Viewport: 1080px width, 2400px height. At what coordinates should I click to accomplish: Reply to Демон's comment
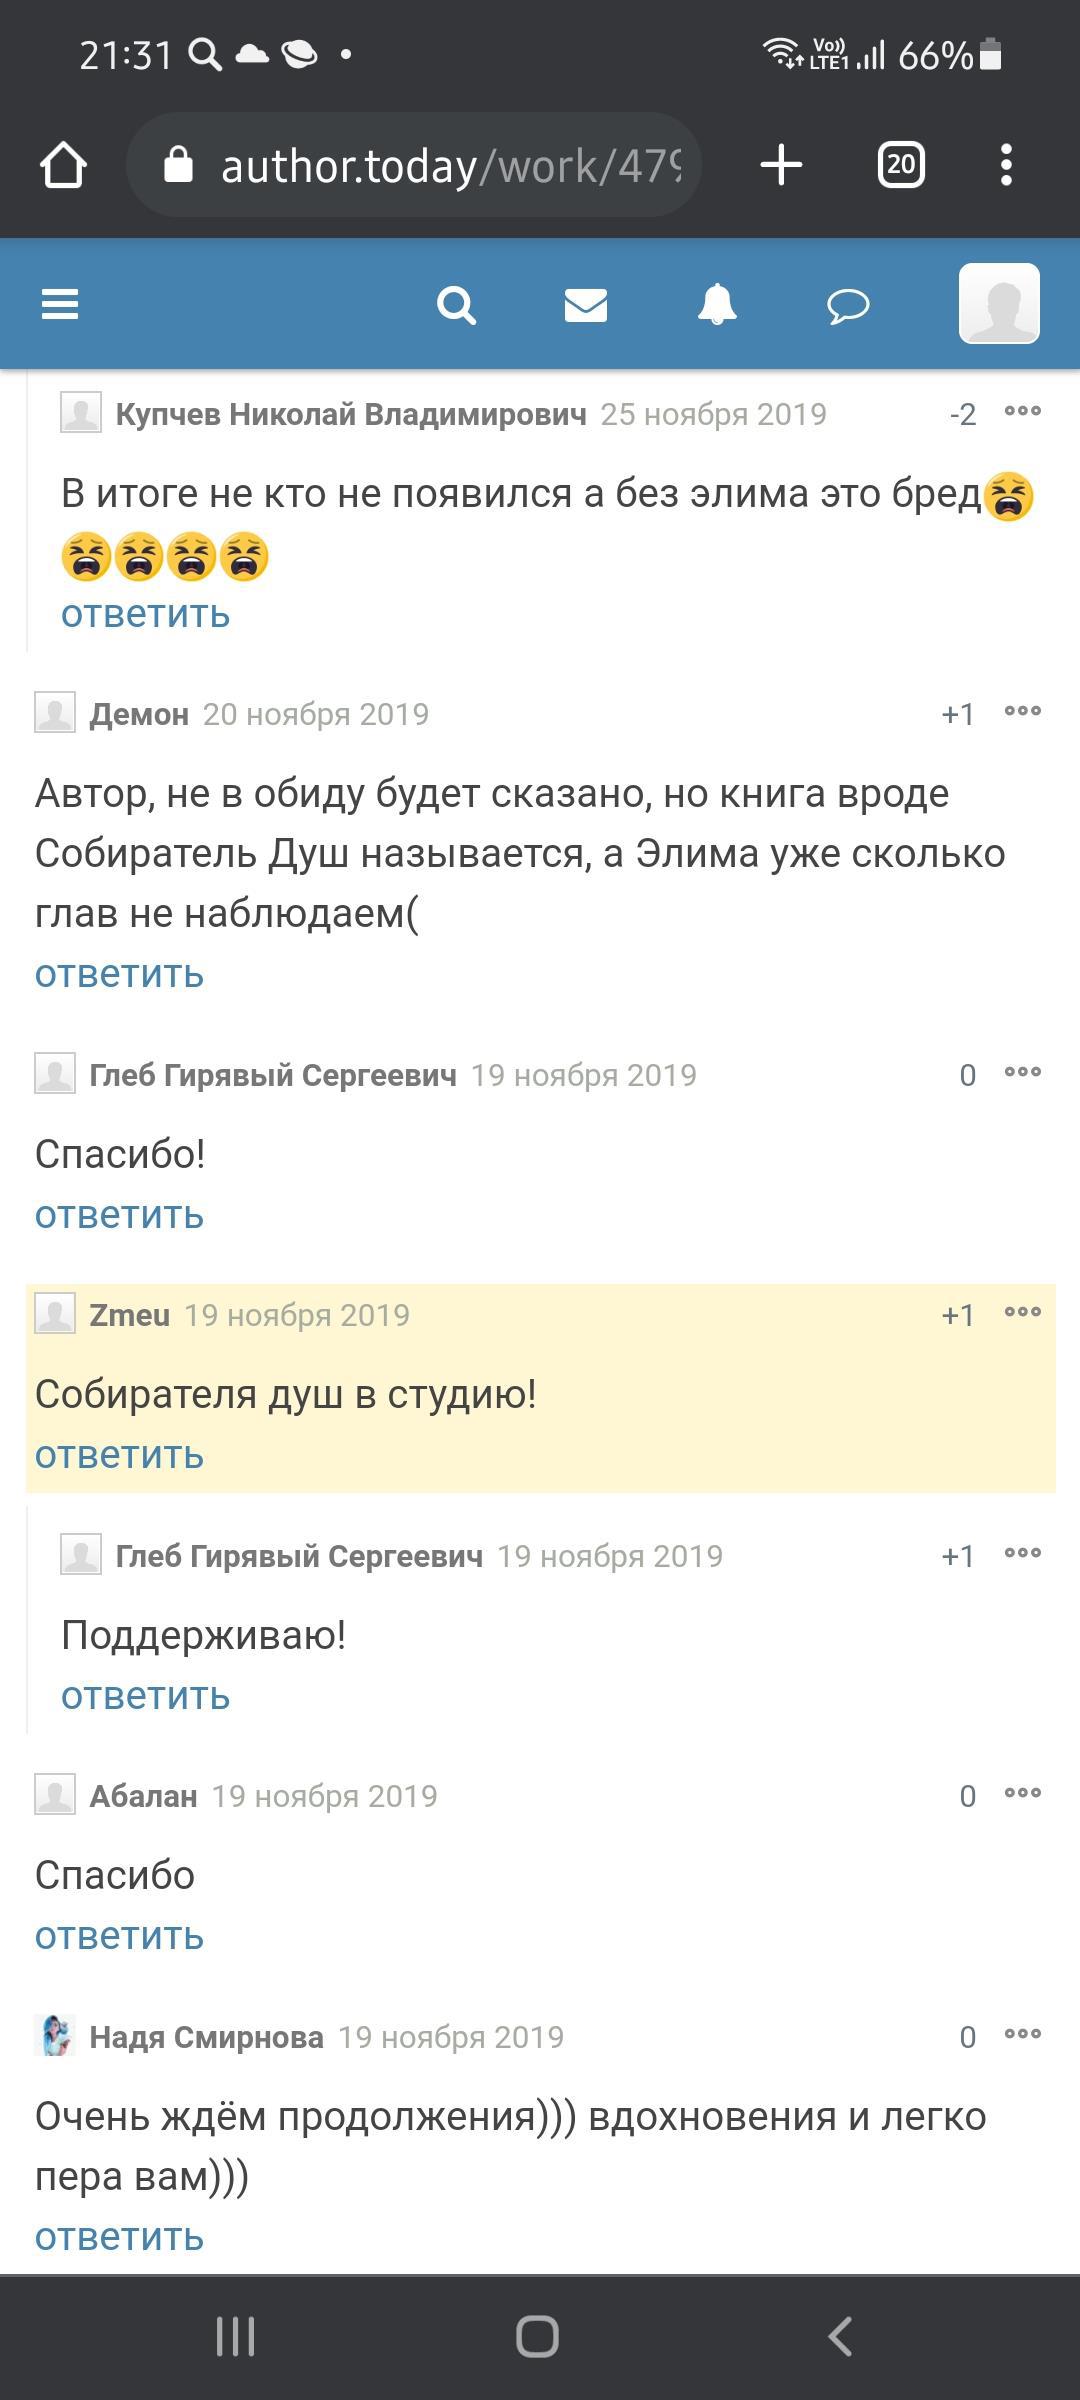point(119,974)
